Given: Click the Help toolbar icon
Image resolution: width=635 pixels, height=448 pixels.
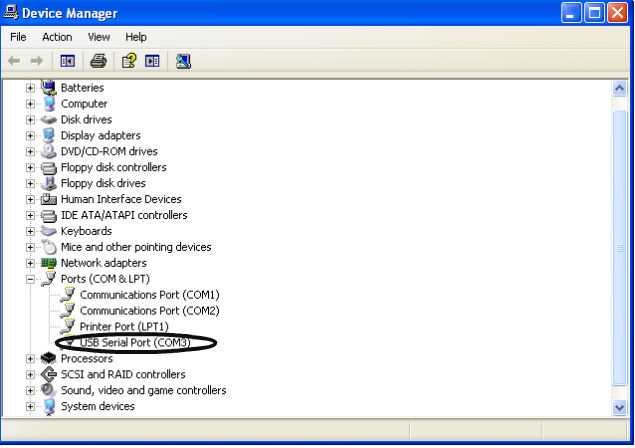Looking at the screenshot, I should click(x=129, y=61).
